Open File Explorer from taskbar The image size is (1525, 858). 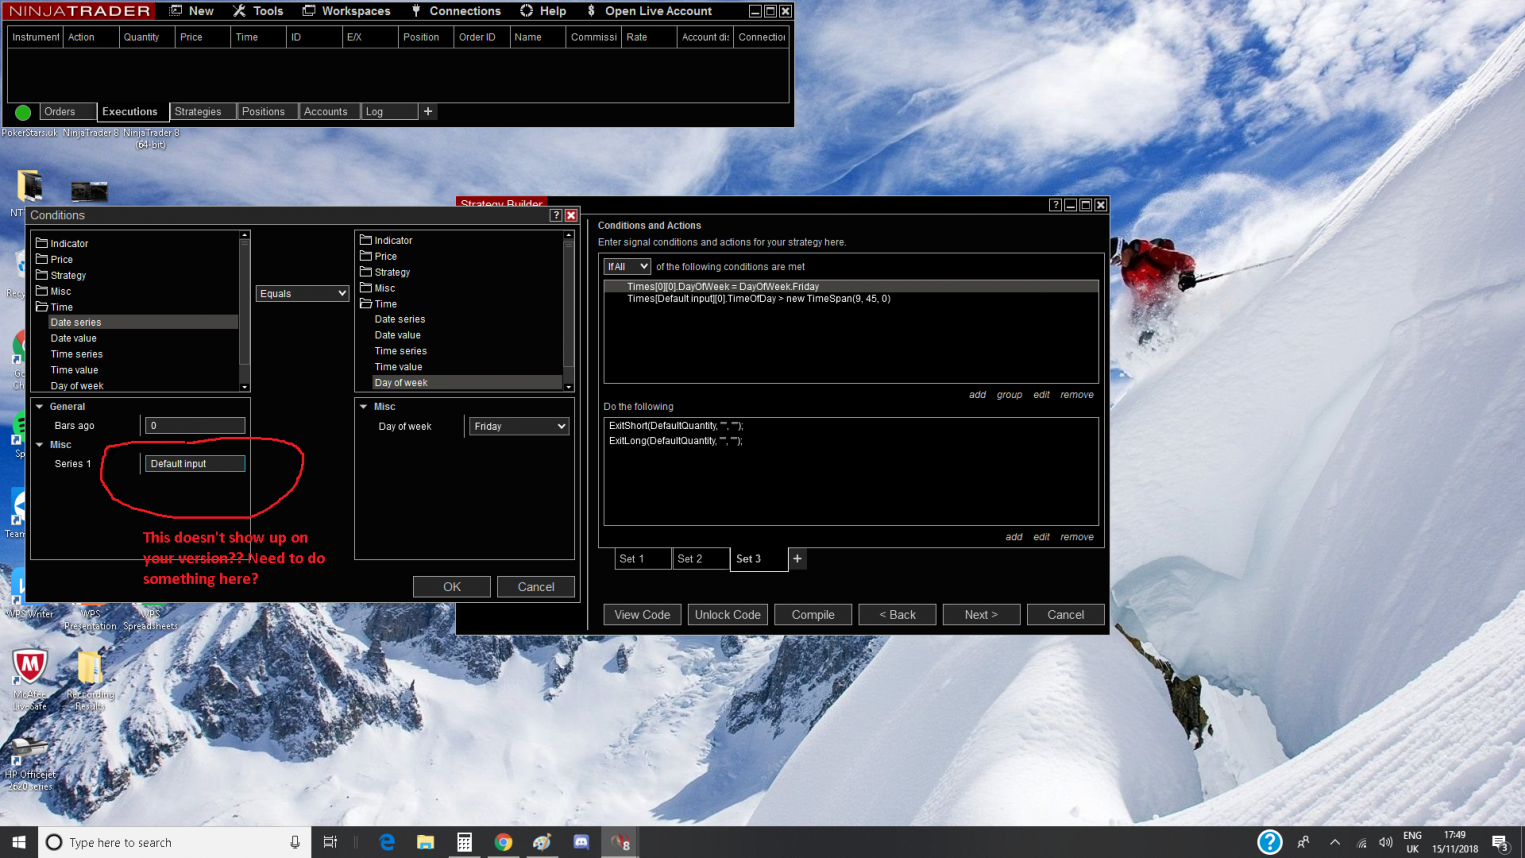tap(426, 843)
